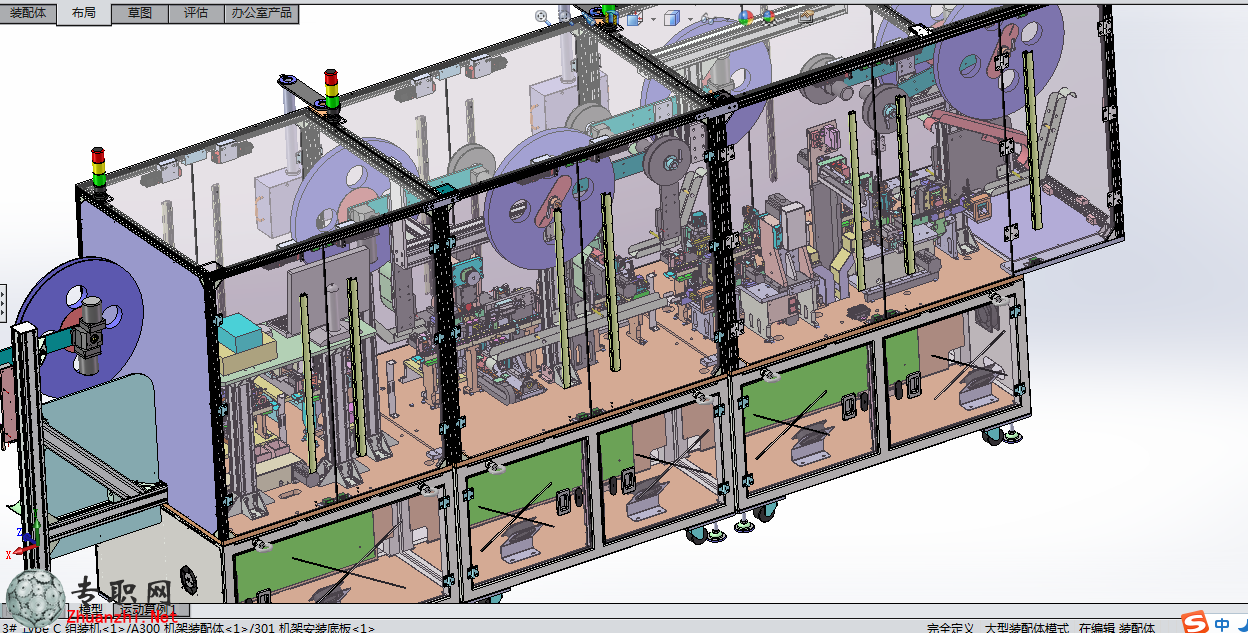Click the Apply Scene icon
1248x633 pixels.
[x=769, y=18]
